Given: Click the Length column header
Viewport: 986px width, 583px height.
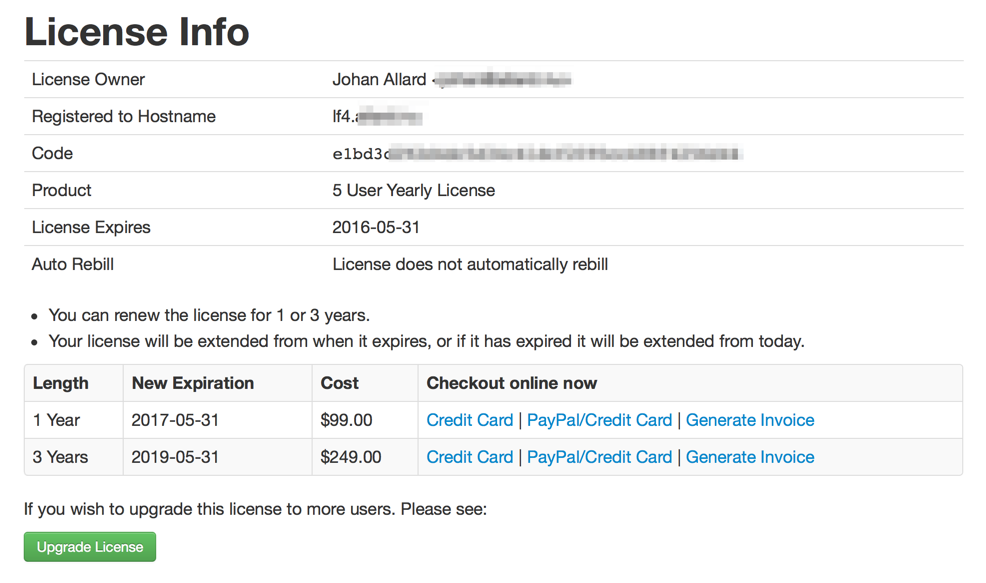Looking at the screenshot, I should coord(61,383).
